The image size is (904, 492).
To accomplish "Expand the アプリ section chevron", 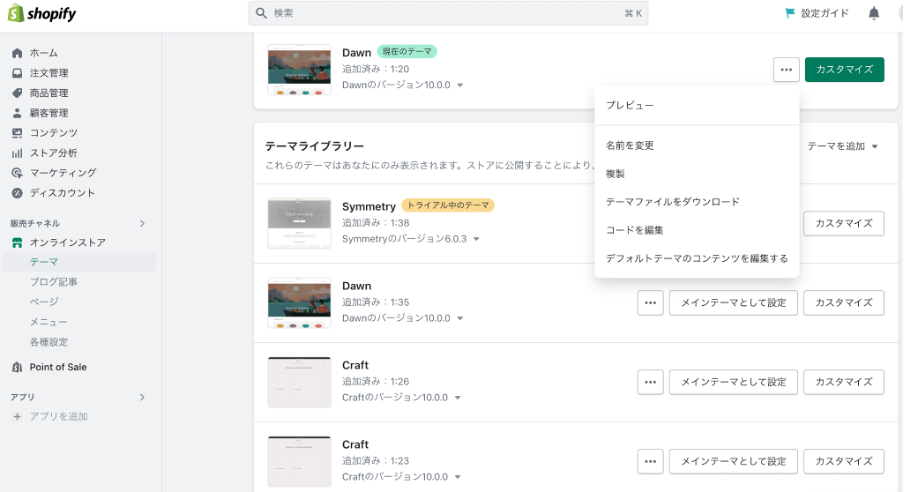I will 142,397.
